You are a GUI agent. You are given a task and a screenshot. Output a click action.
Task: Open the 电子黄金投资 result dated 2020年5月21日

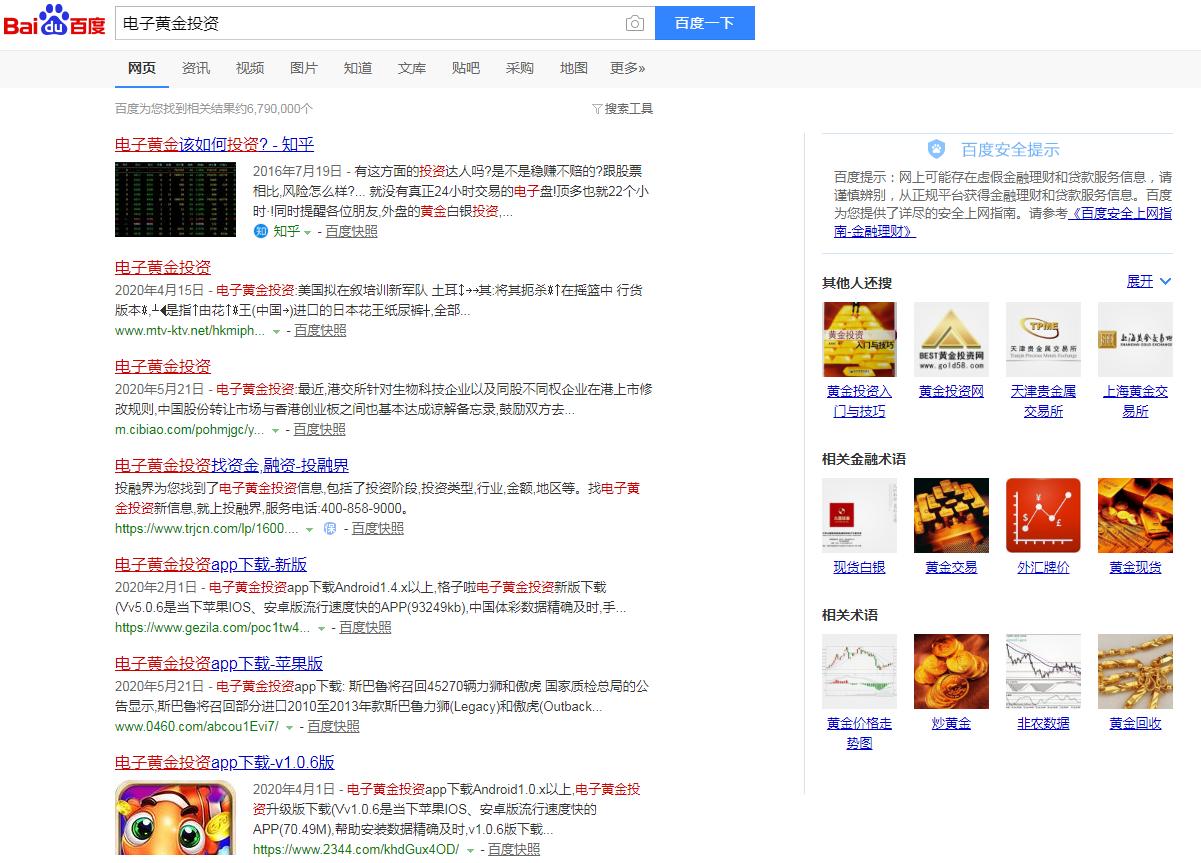[x=163, y=366]
